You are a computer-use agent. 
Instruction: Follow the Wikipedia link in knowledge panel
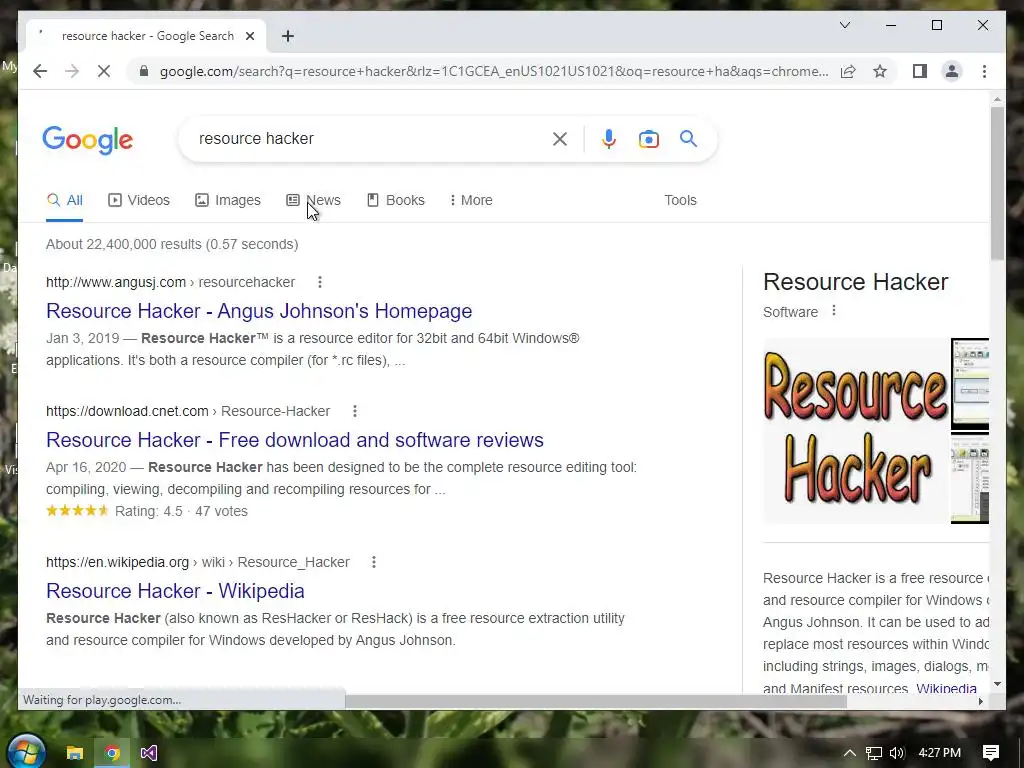946,688
